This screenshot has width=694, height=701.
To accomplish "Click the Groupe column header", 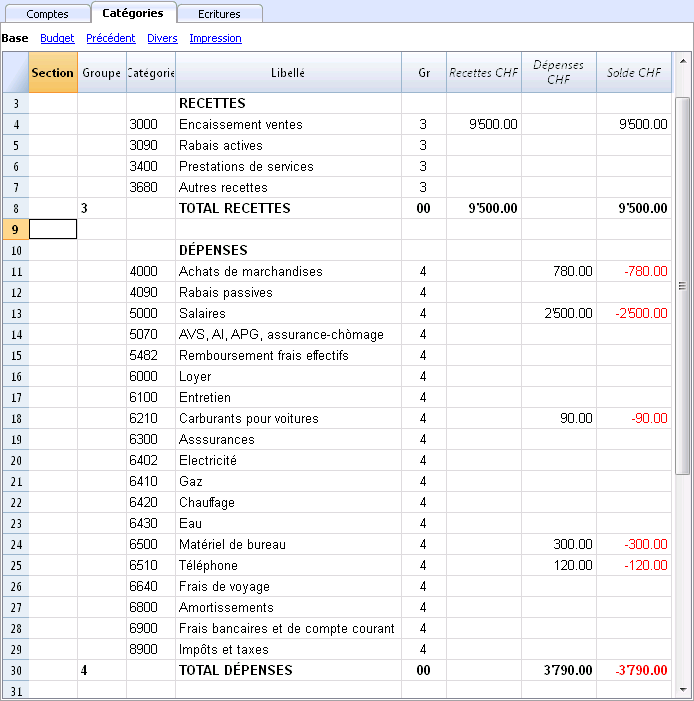I will (102, 72).
